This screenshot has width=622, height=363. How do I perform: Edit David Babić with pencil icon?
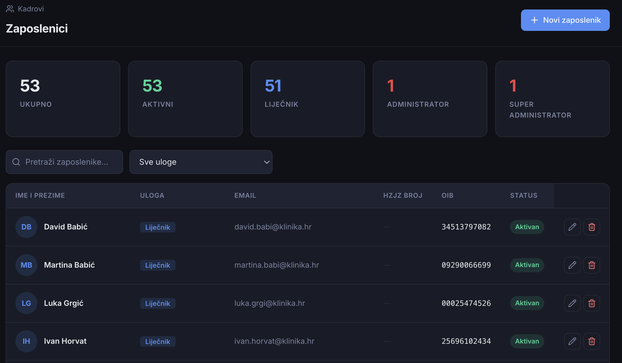tap(572, 227)
